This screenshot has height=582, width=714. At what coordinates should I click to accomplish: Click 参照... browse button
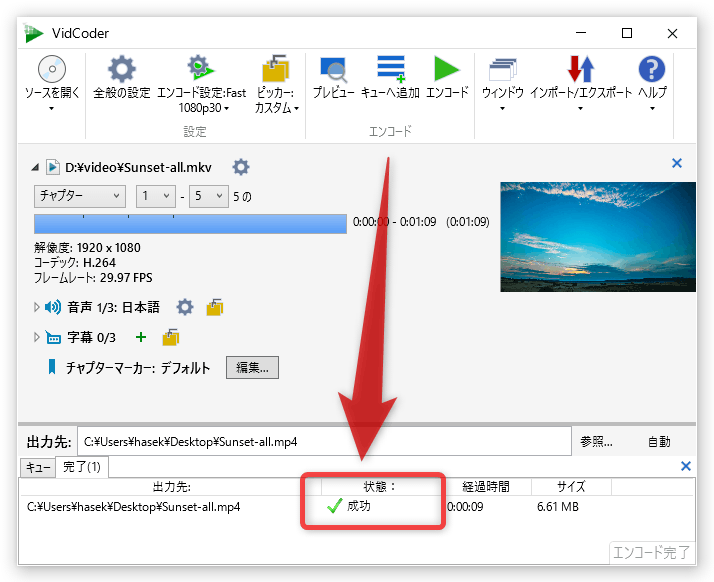[596, 441]
